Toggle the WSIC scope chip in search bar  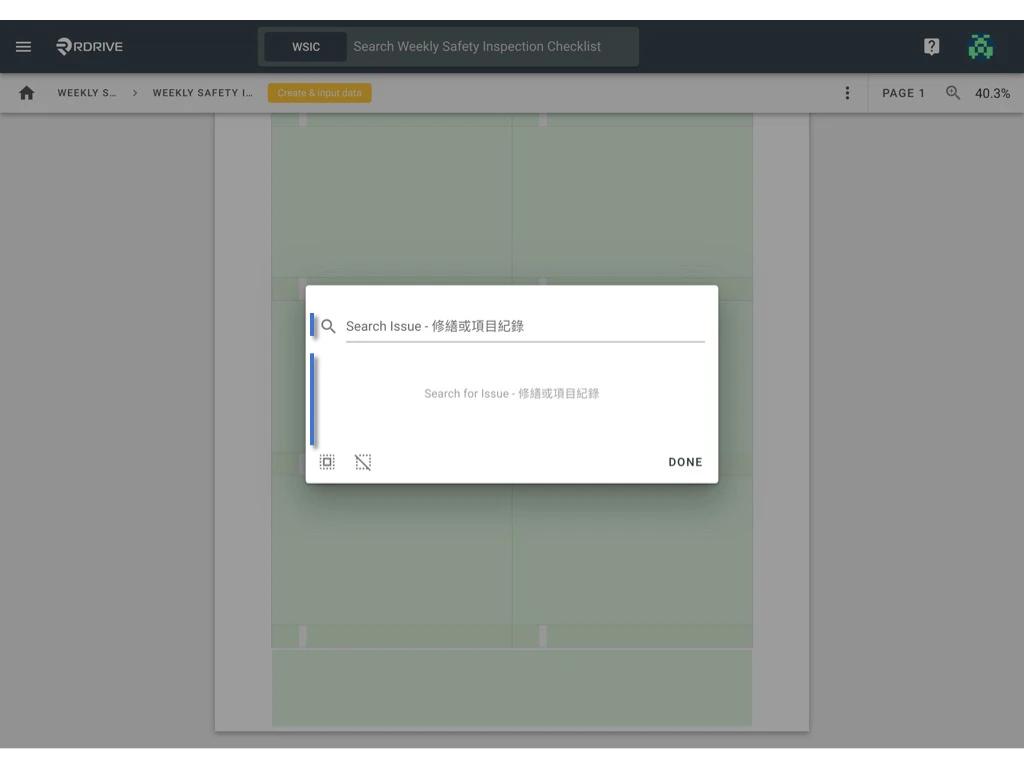coord(306,46)
